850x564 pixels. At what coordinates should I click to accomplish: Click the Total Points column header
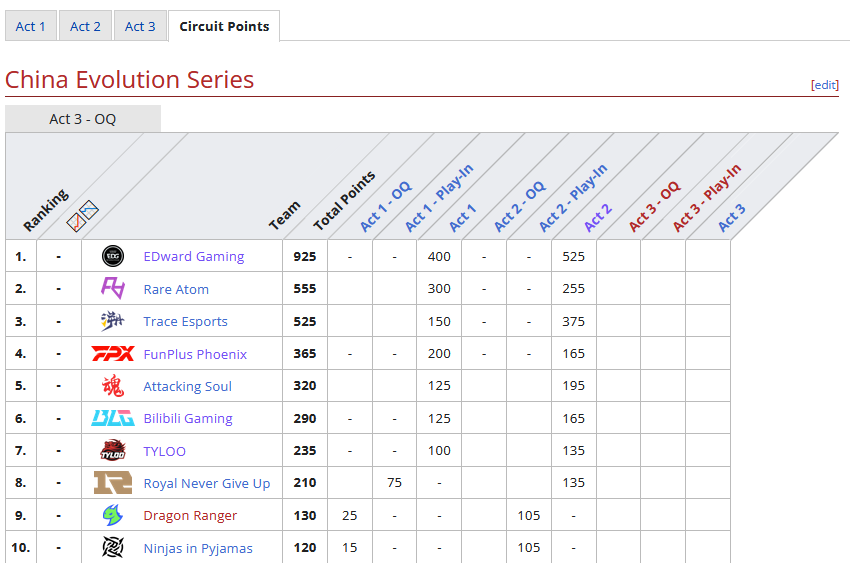[344, 201]
